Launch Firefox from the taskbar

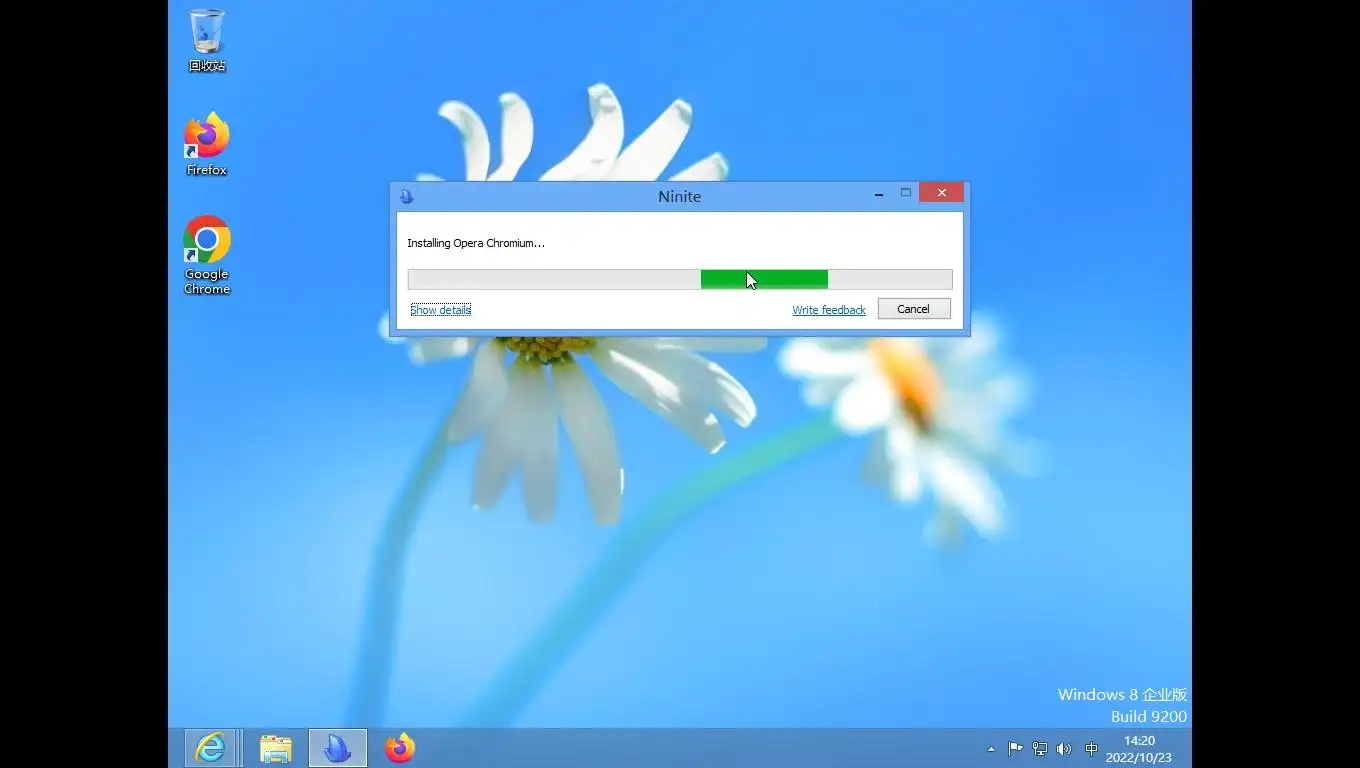pyautogui.click(x=400, y=748)
